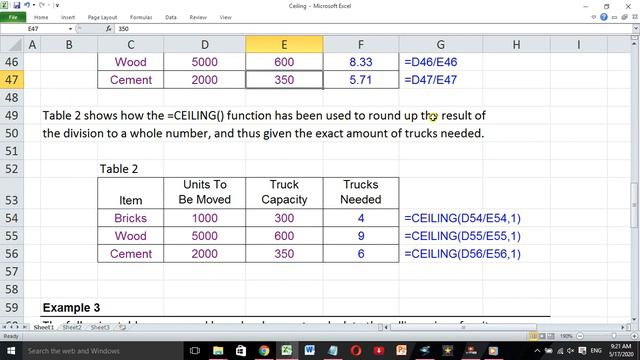Select cell with =CEILING(D55/E55,1)
The width and height of the screenshot is (640, 360).
point(462,236)
